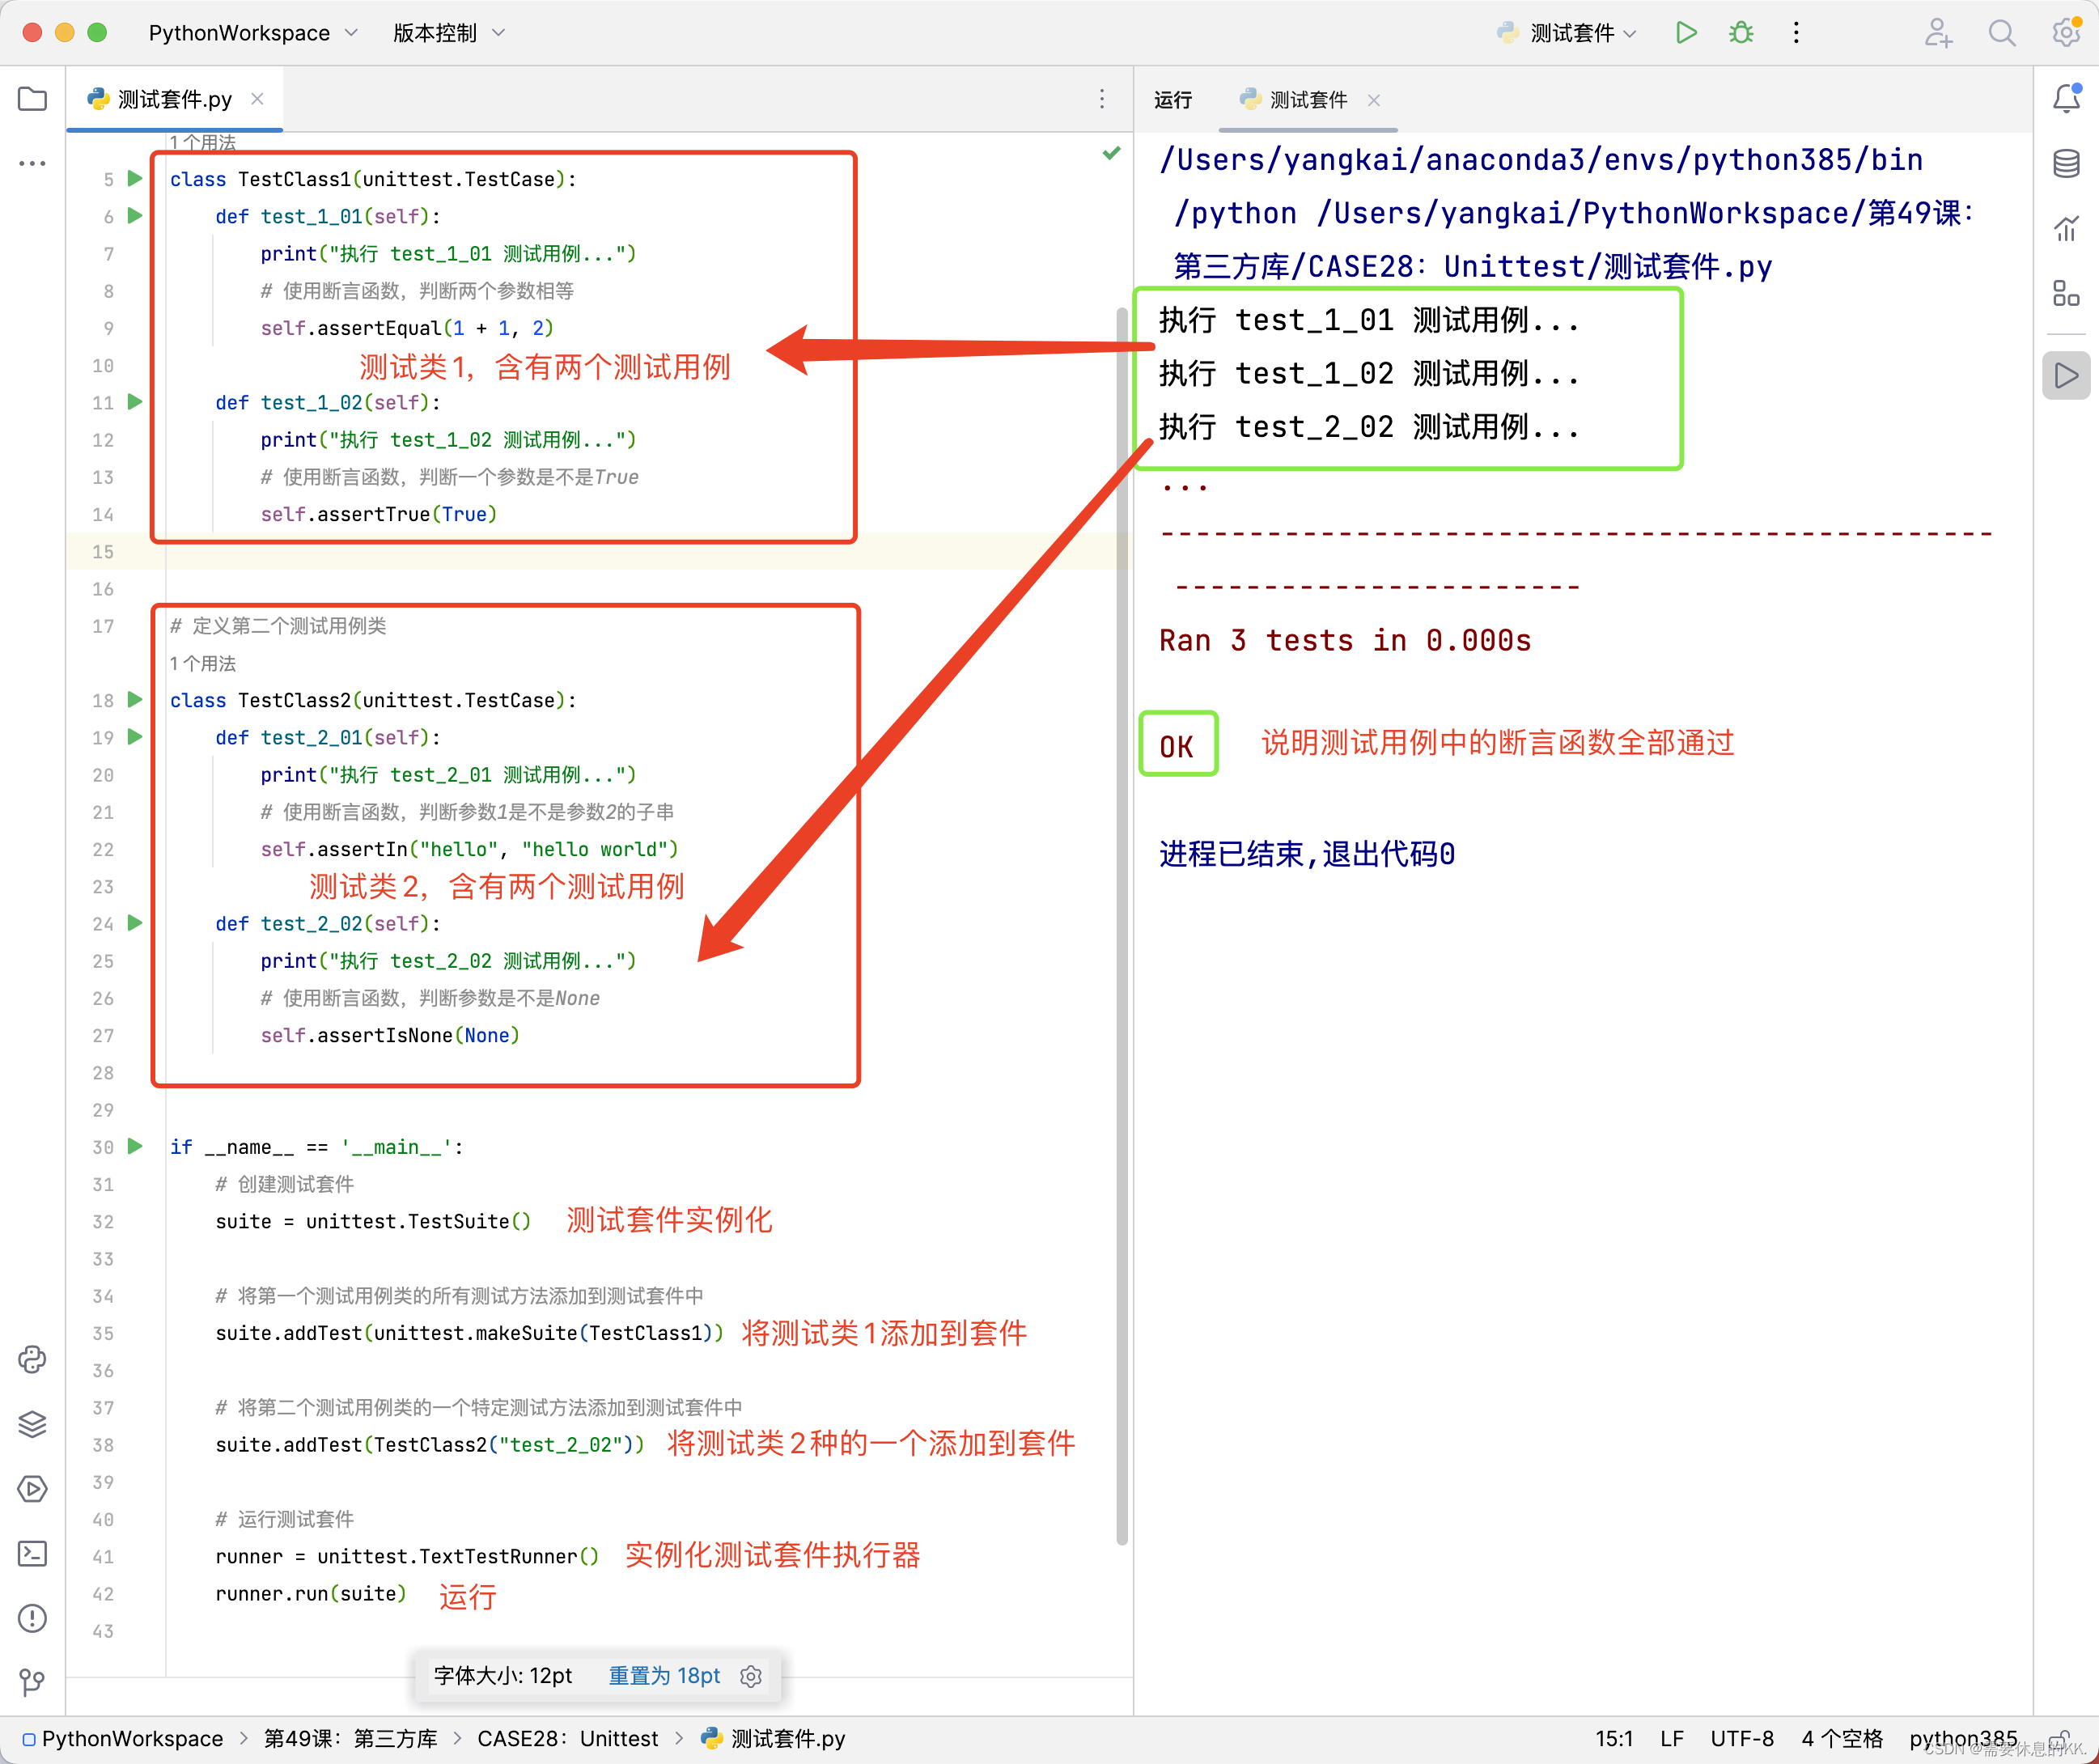This screenshot has width=2099, height=1764.
Task: Click suite = unittest.TestSuite() code line
Action: [x=373, y=1221]
